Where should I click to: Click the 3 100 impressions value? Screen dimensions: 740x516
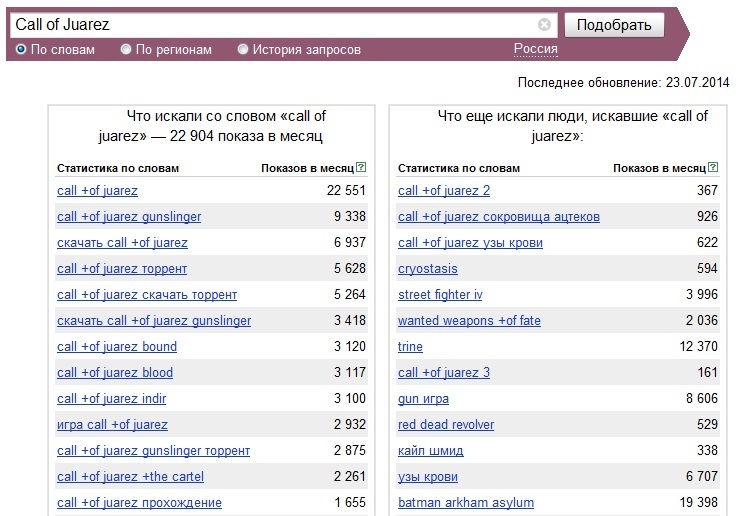pos(350,398)
